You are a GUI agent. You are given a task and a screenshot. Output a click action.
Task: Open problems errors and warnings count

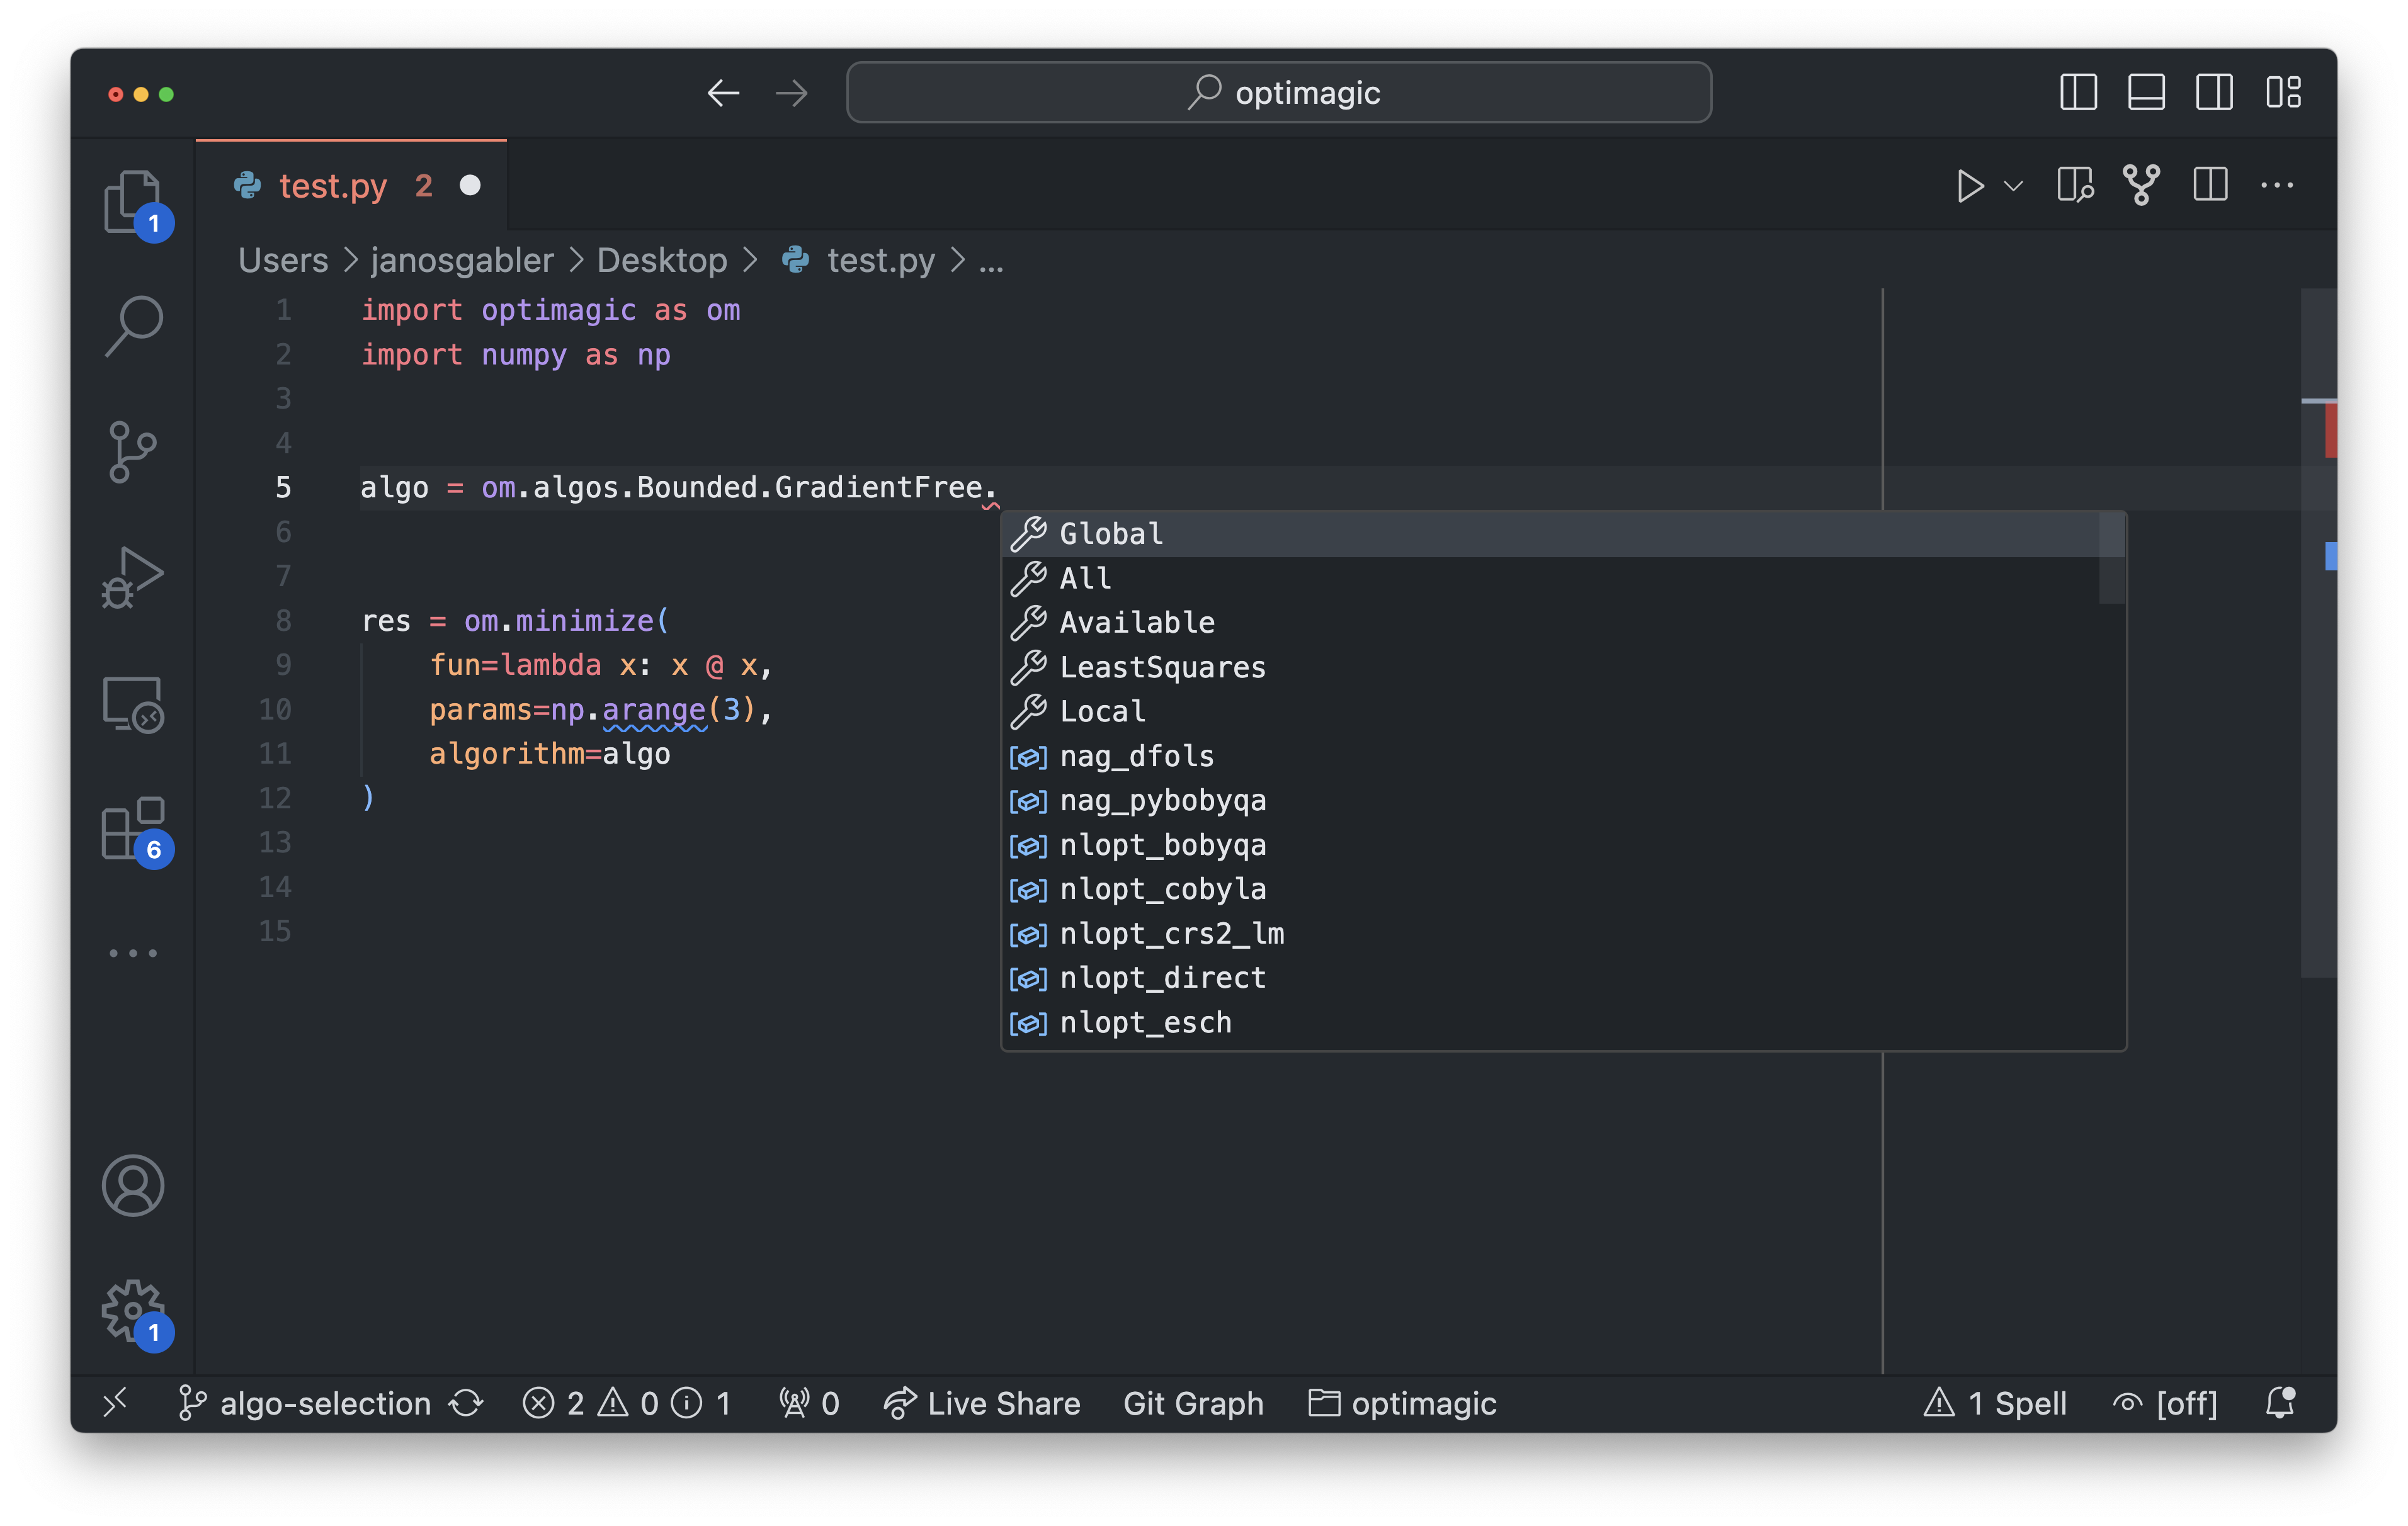click(x=627, y=1403)
